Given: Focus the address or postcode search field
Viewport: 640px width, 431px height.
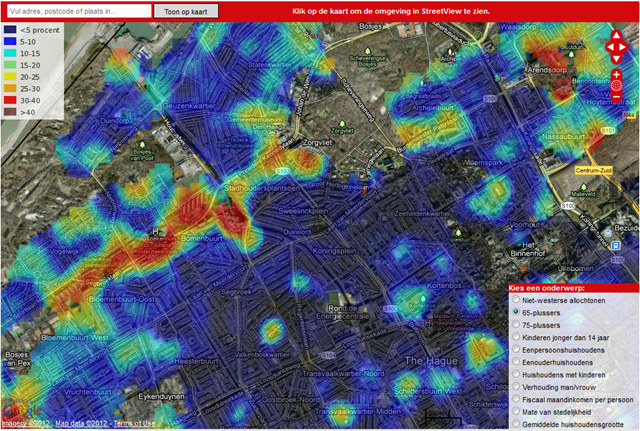Looking at the screenshot, I should [x=76, y=11].
